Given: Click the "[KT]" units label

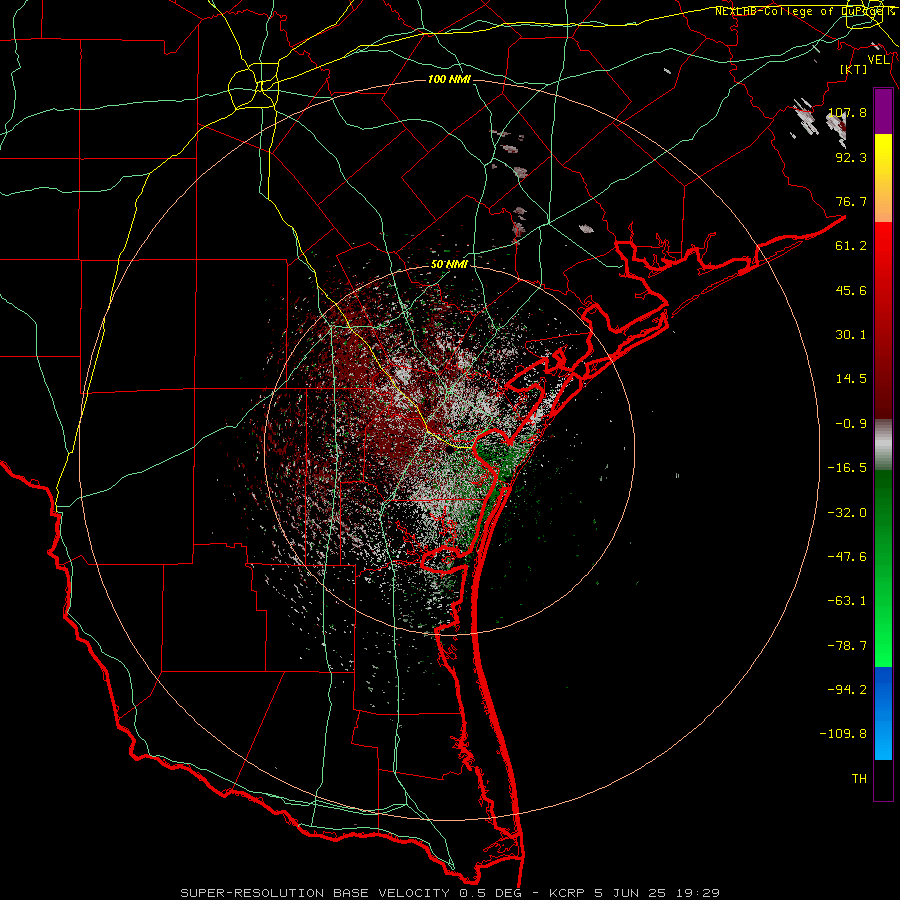Looking at the screenshot, I should pyautogui.click(x=854, y=69).
